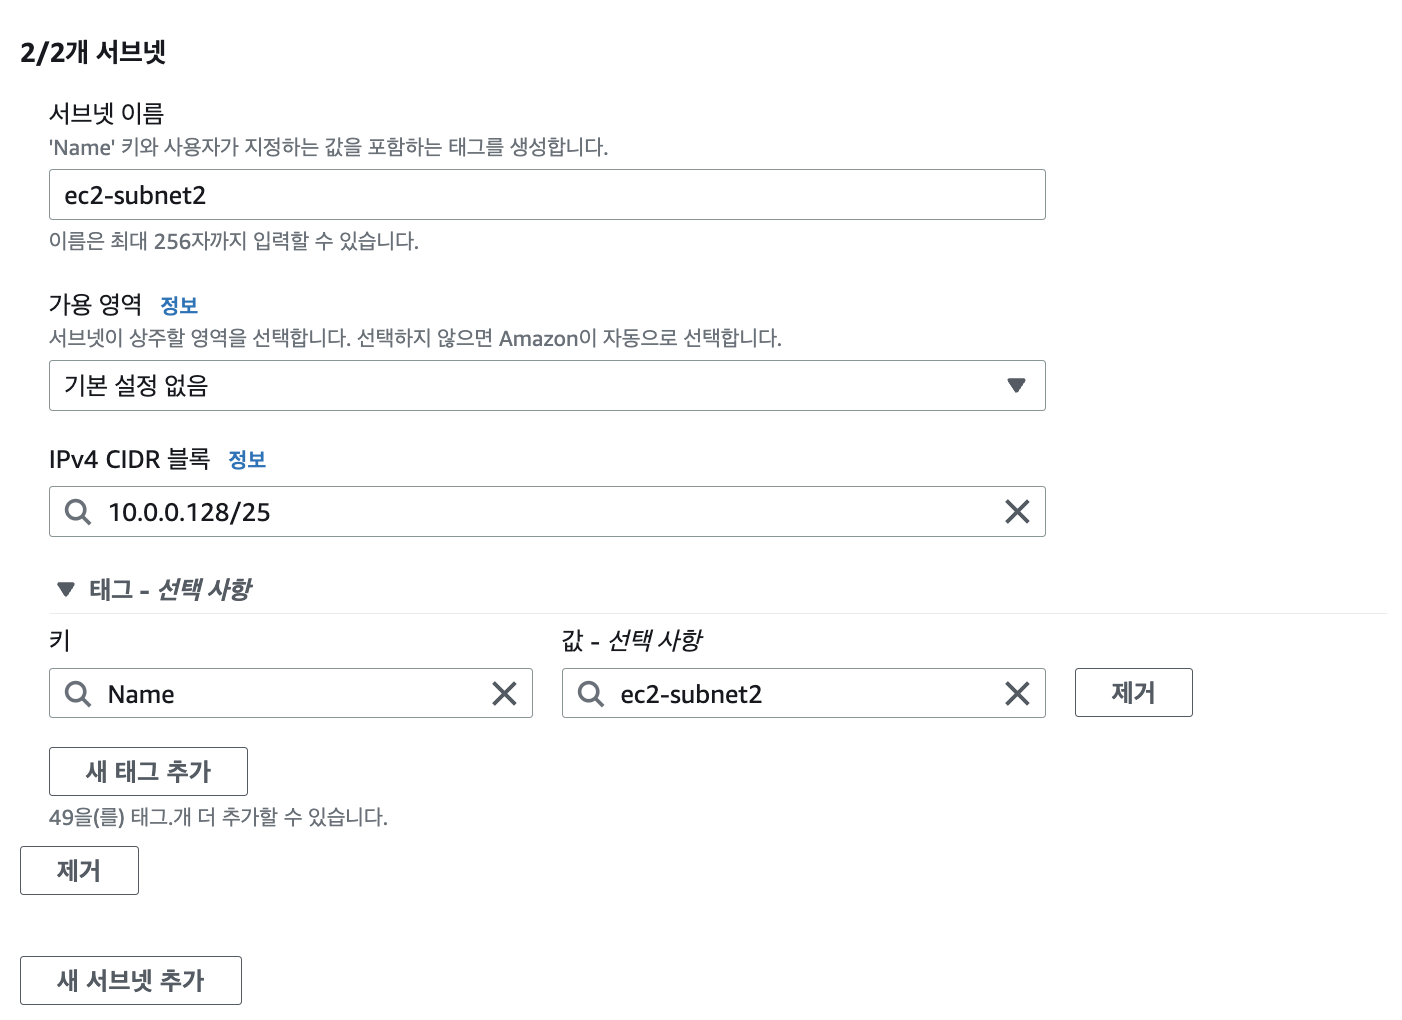Click into the tag value ec2-subnet2 input
The width and height of the screenshot is (1402, 1020).
(x=803, y=694)
